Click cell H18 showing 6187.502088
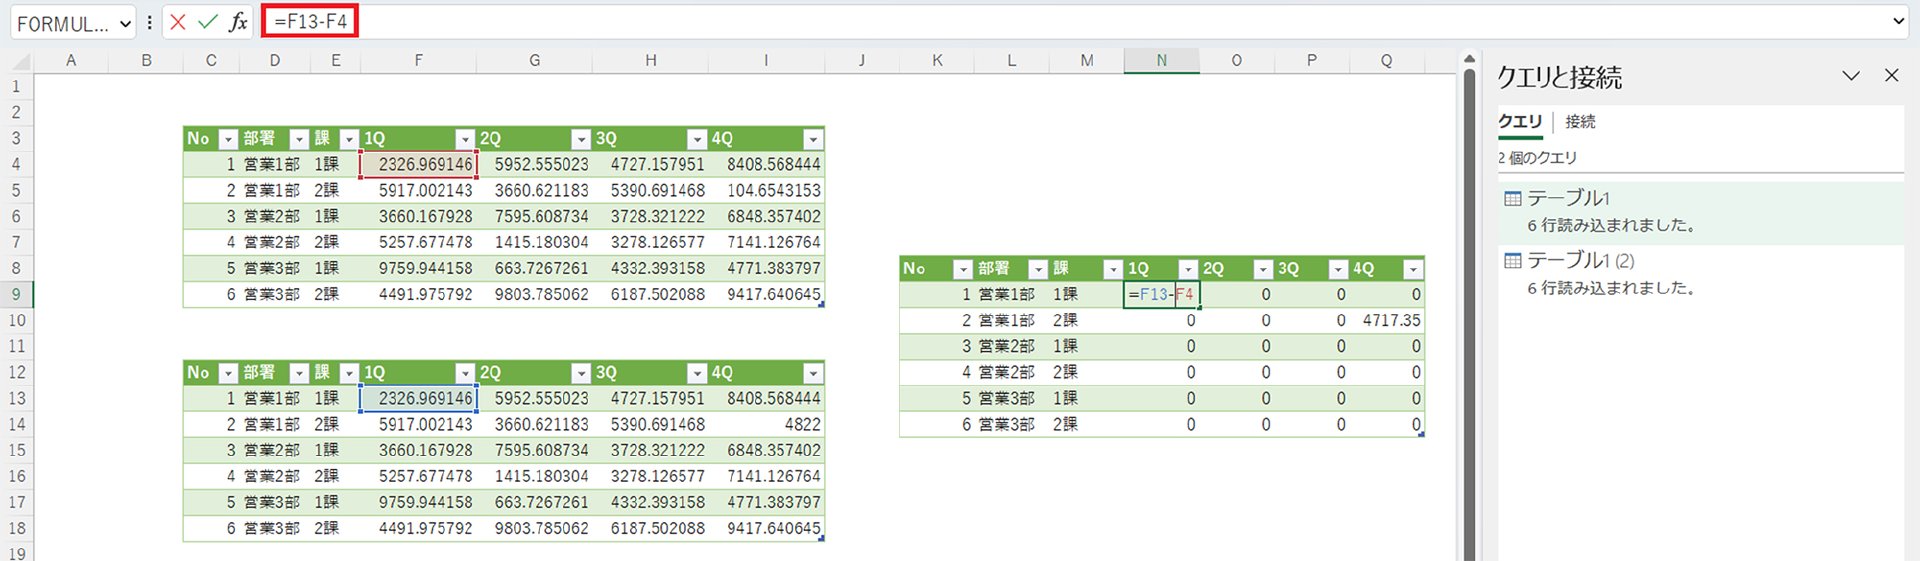 650,528
